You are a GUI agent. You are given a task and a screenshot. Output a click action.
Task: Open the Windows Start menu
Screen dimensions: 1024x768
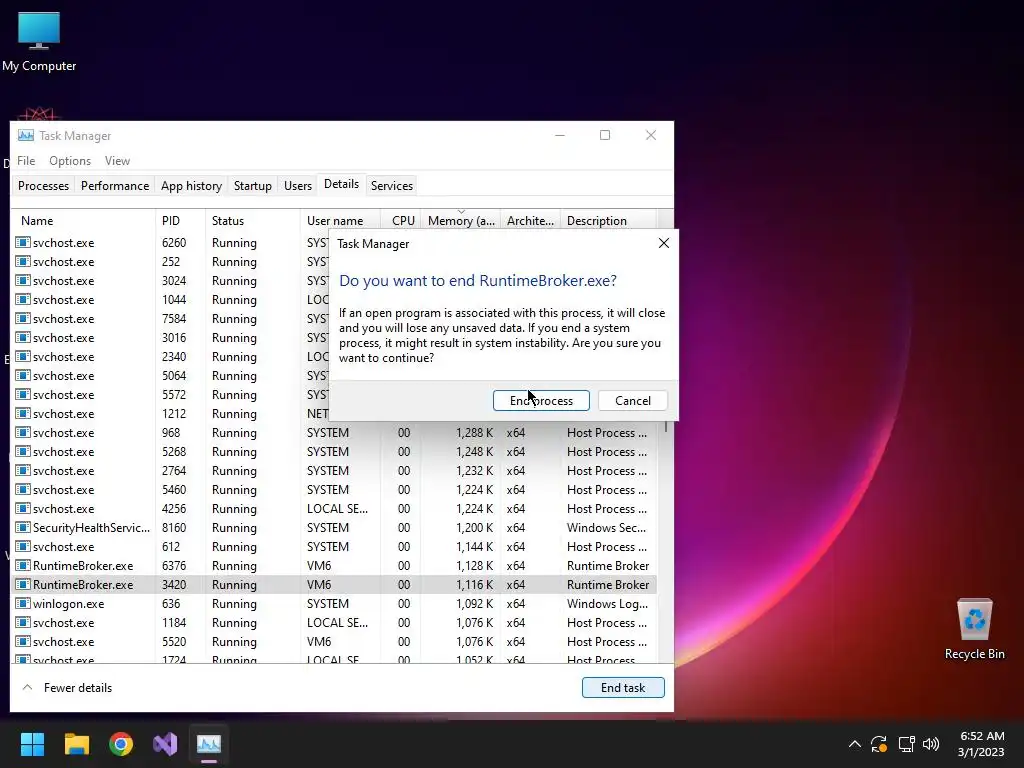[x=32, y=744]
